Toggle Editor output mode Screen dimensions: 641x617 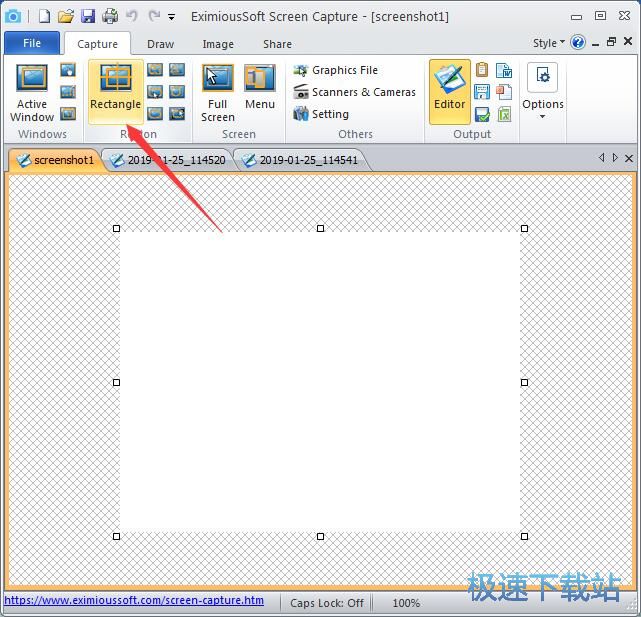tap(450, 92)
